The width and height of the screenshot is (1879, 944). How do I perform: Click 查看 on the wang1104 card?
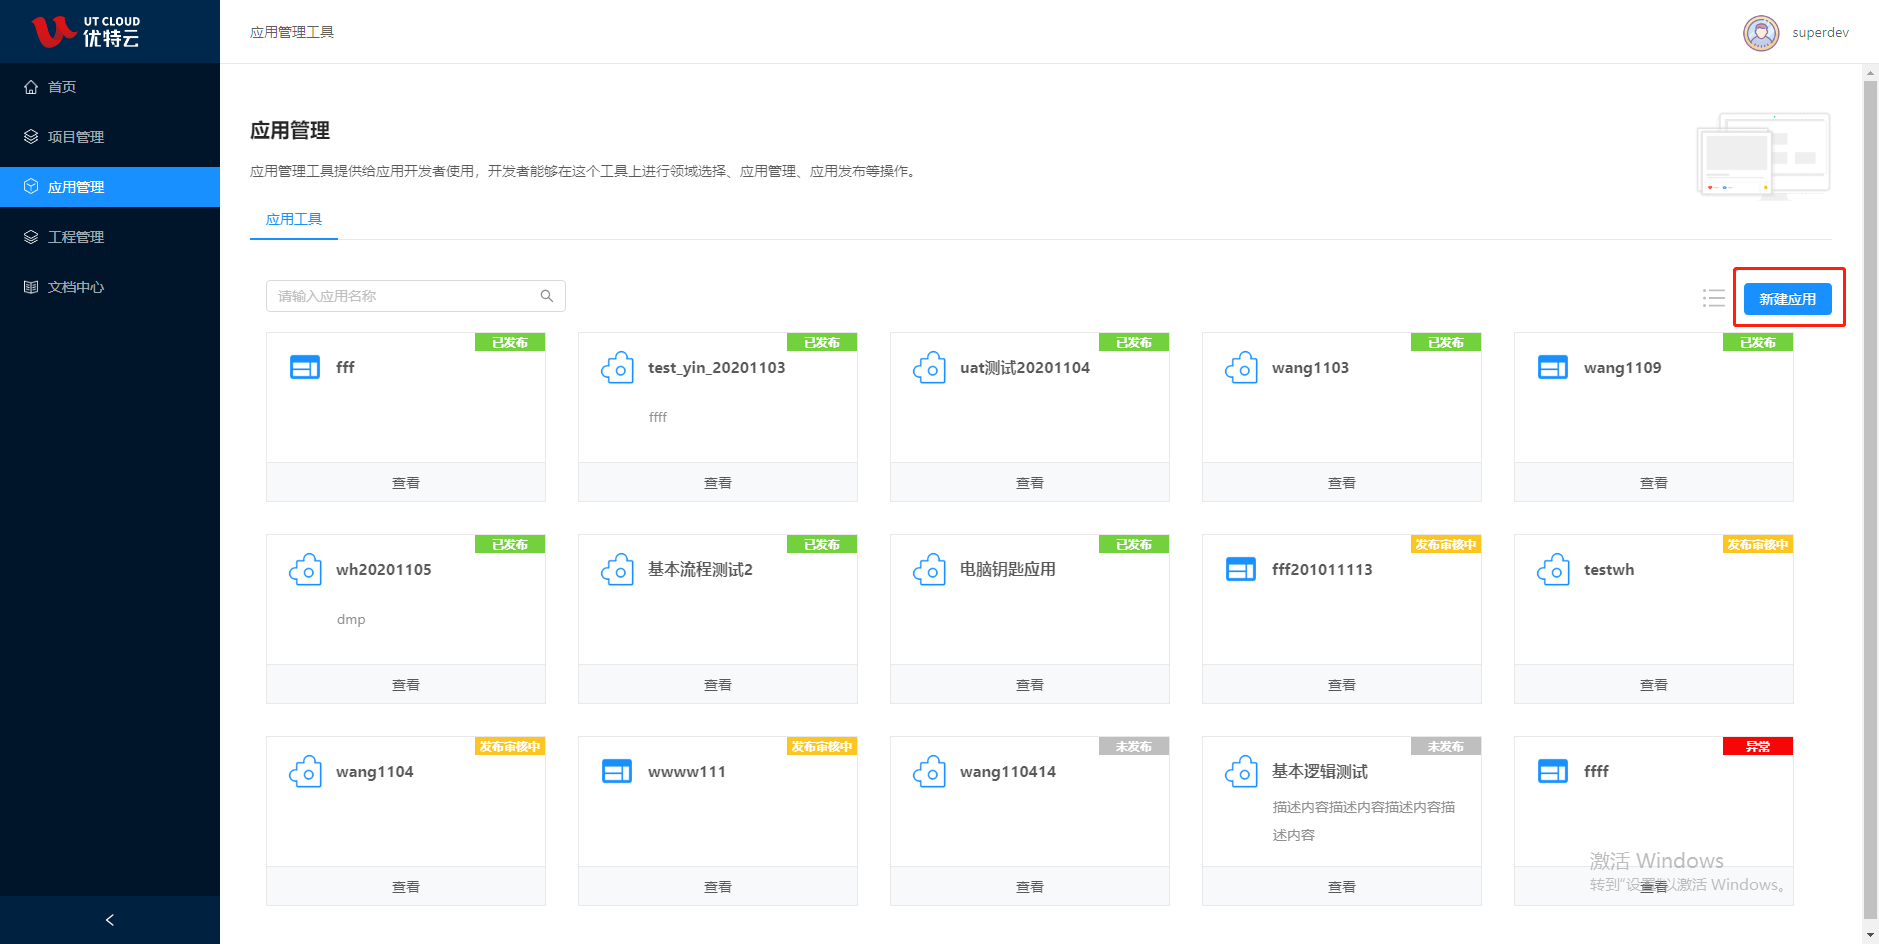point(406,887)
